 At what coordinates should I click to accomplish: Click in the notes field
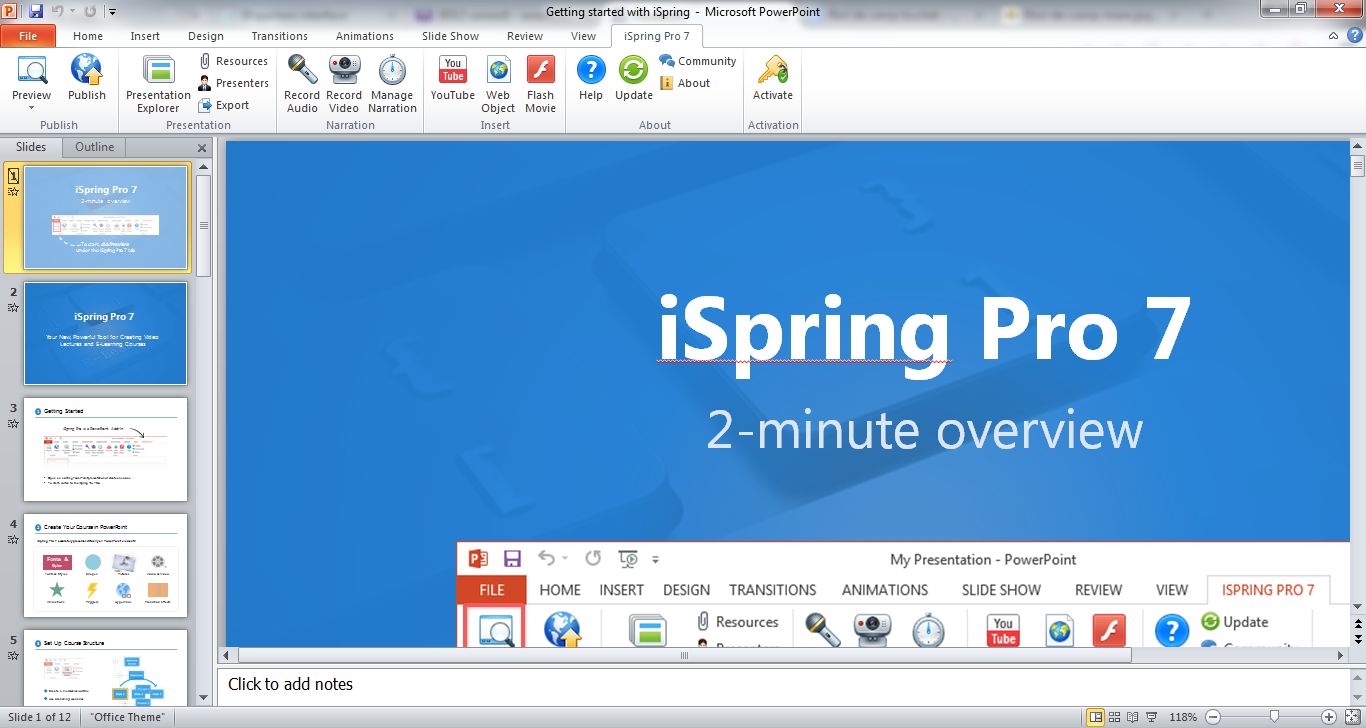tap(783, 685)
